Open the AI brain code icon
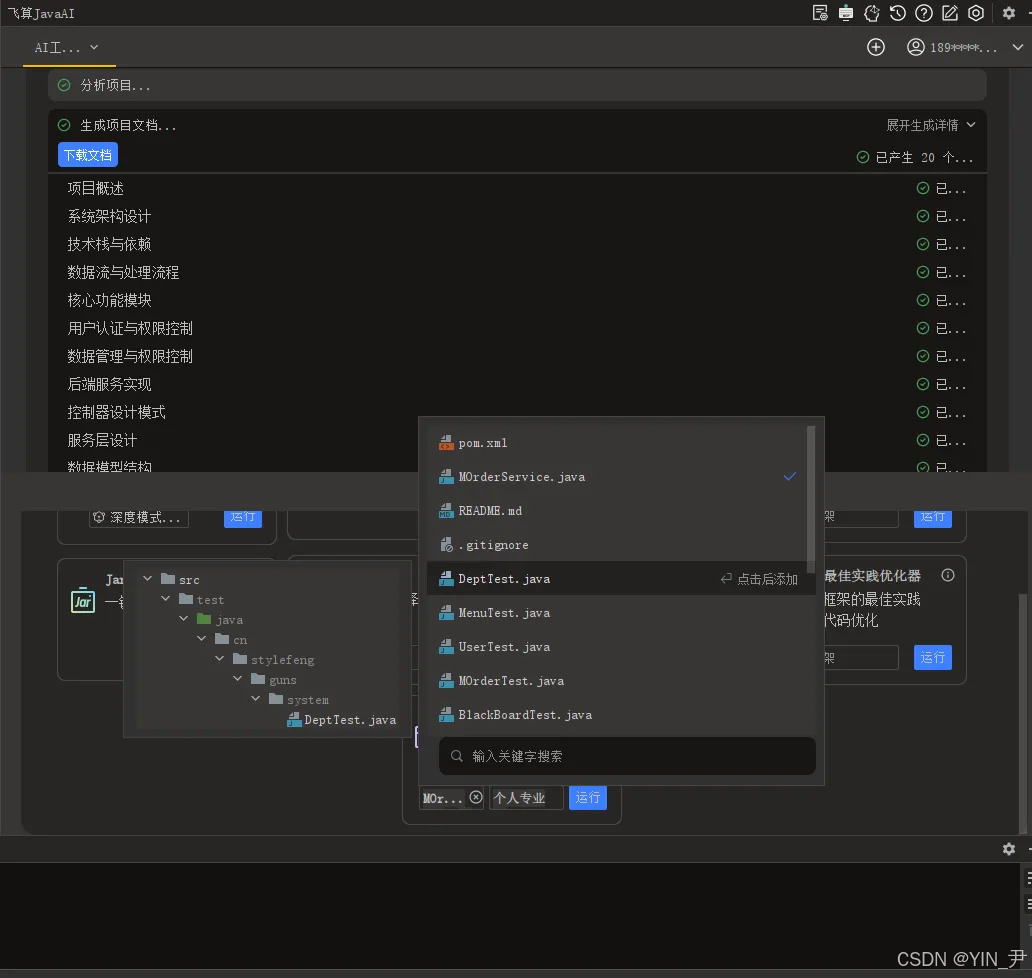Viewport: 1032px width, 978px height. pyautogui.click(x=872, y=13)
